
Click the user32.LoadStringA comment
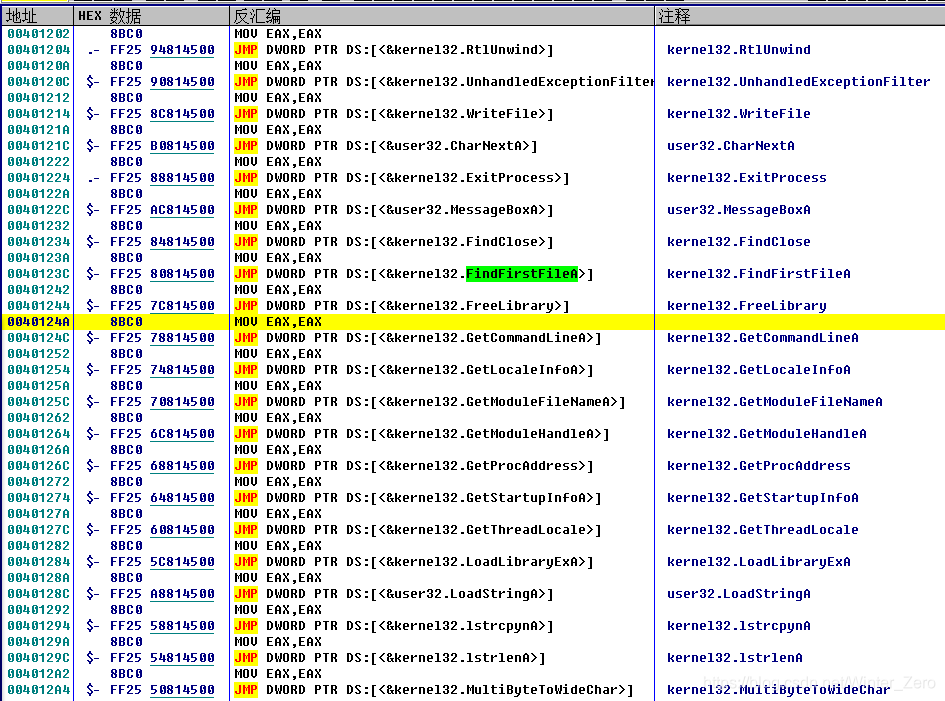738,594
